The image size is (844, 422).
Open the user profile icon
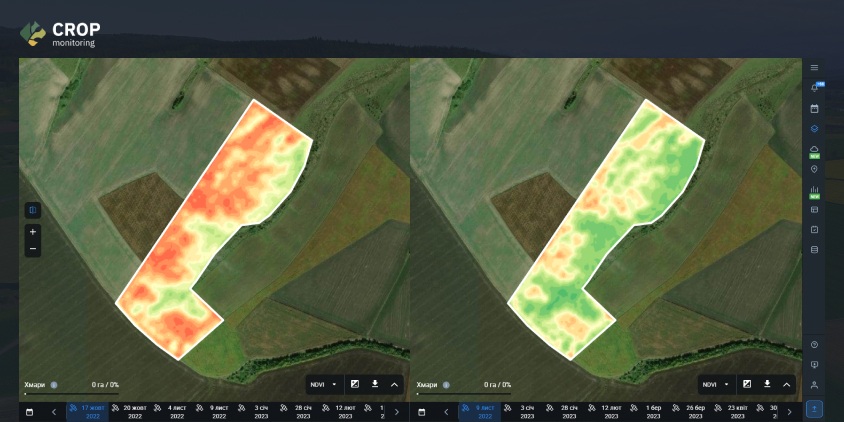[814, 385]
